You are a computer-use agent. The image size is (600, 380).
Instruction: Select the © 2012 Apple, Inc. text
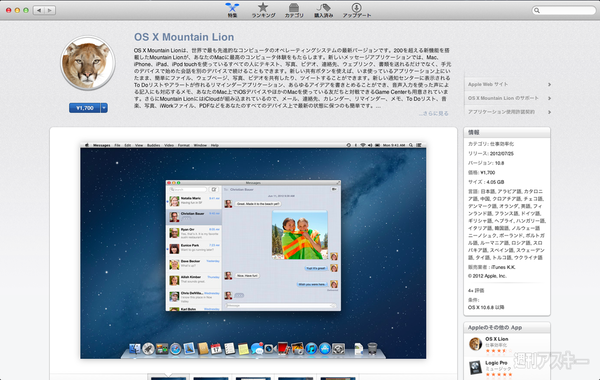[x=487, y=276]
